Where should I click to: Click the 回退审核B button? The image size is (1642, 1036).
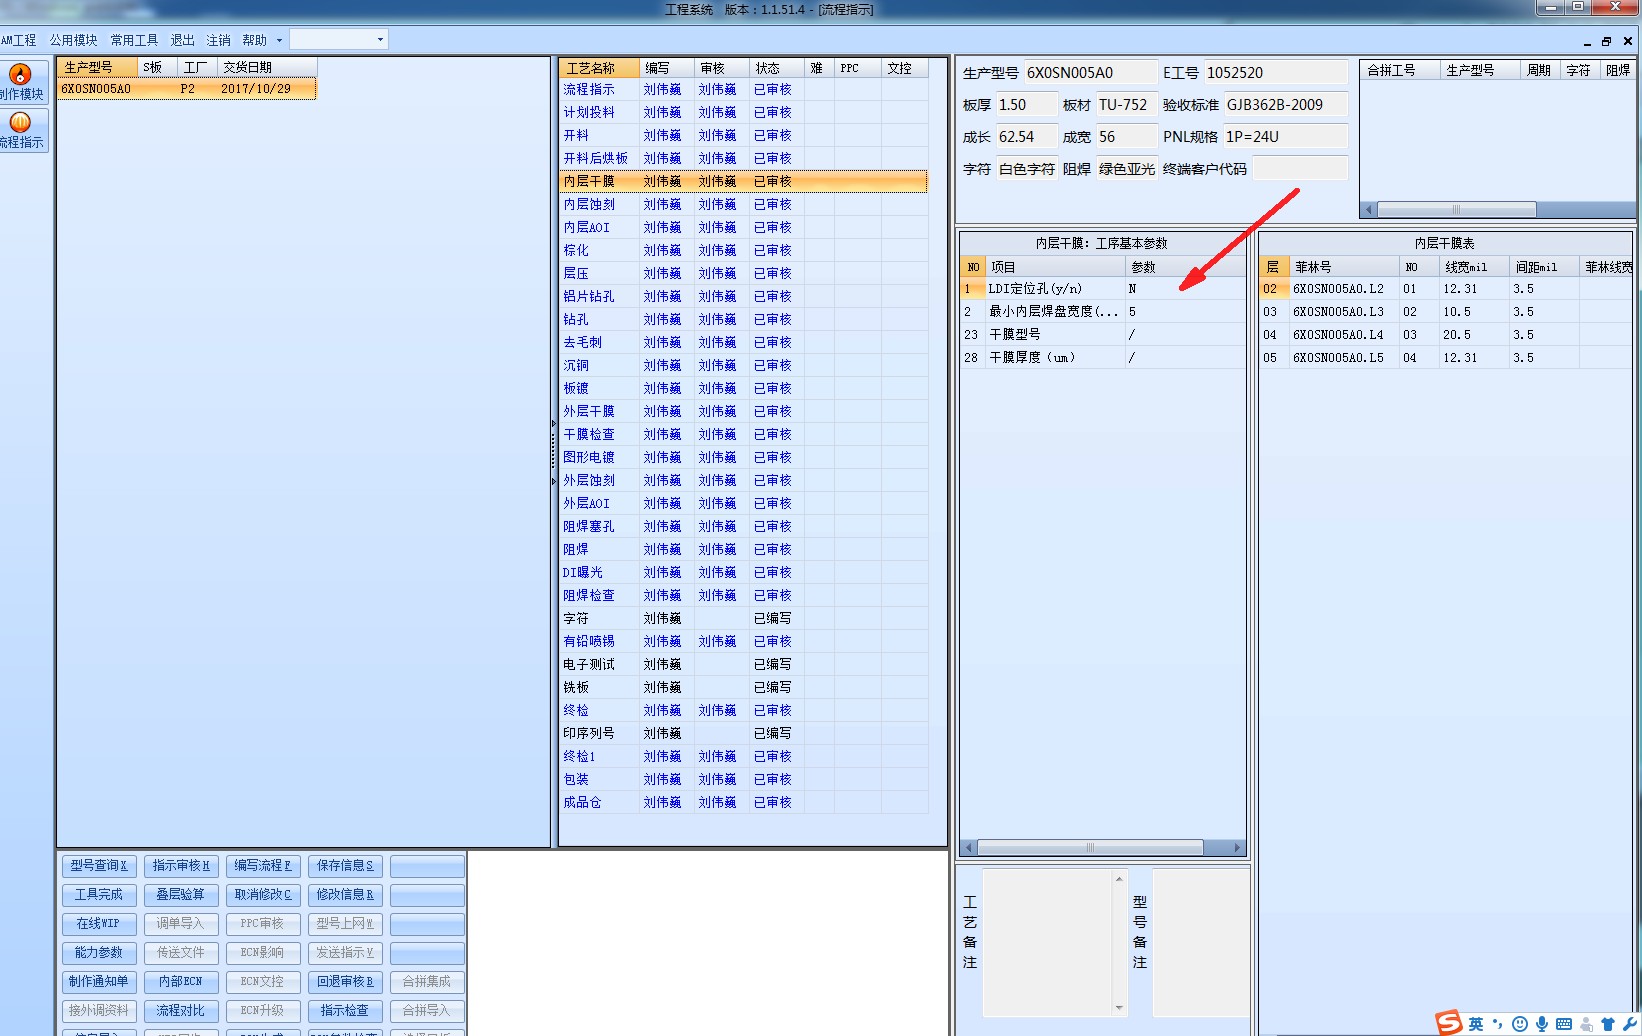pyautogui.click(x=345, y=982)
